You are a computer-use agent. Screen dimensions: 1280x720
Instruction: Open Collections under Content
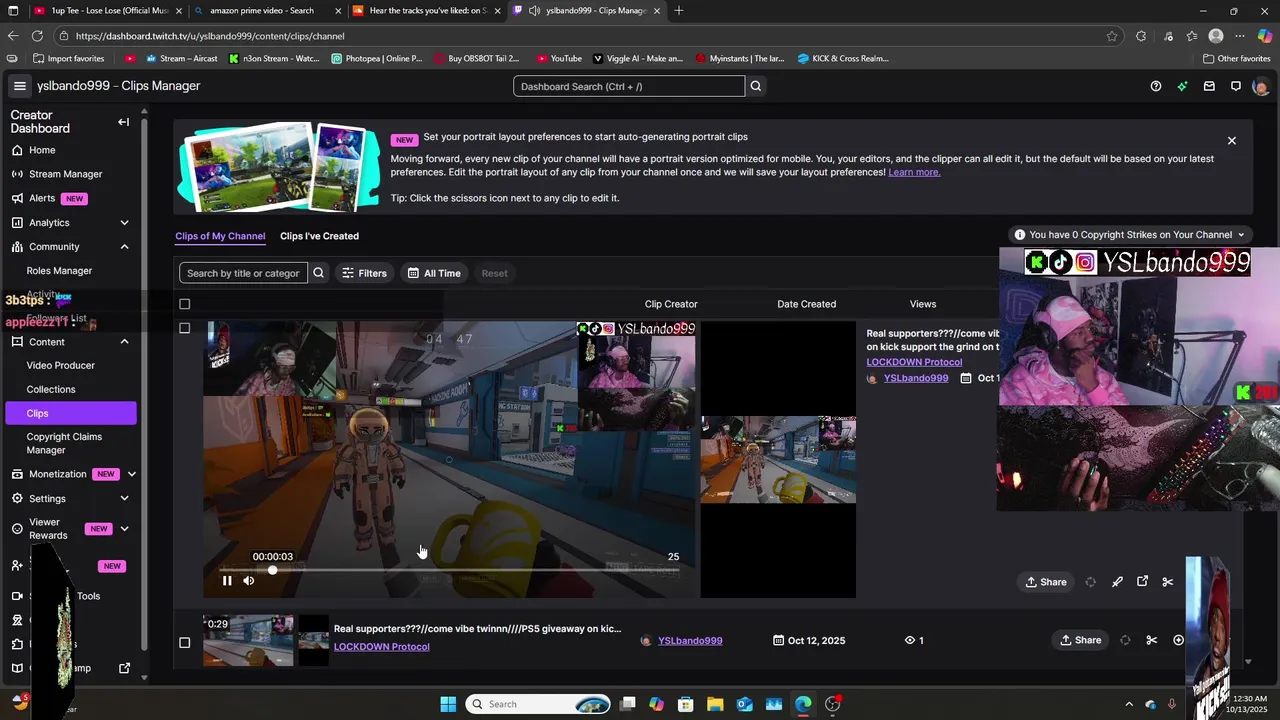pos(51,389)
